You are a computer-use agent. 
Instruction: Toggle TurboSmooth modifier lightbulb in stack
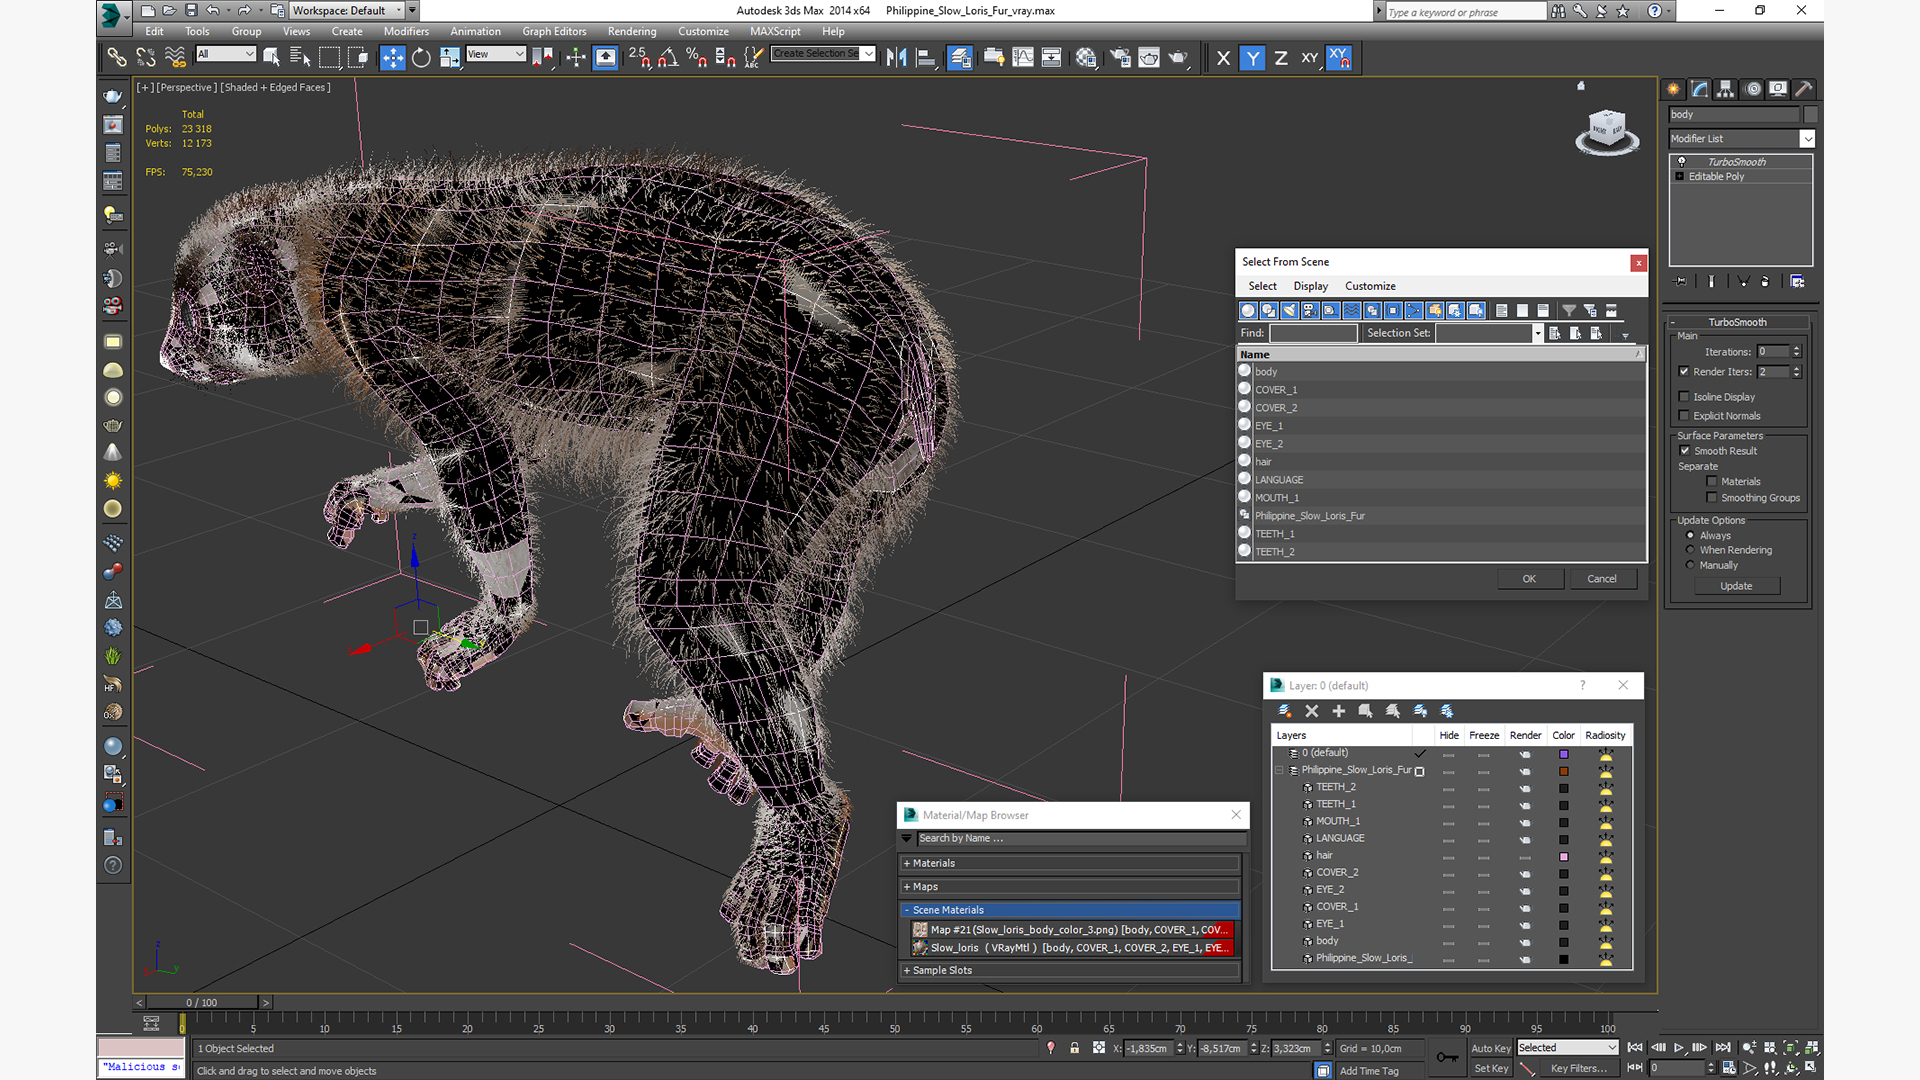1682,162
